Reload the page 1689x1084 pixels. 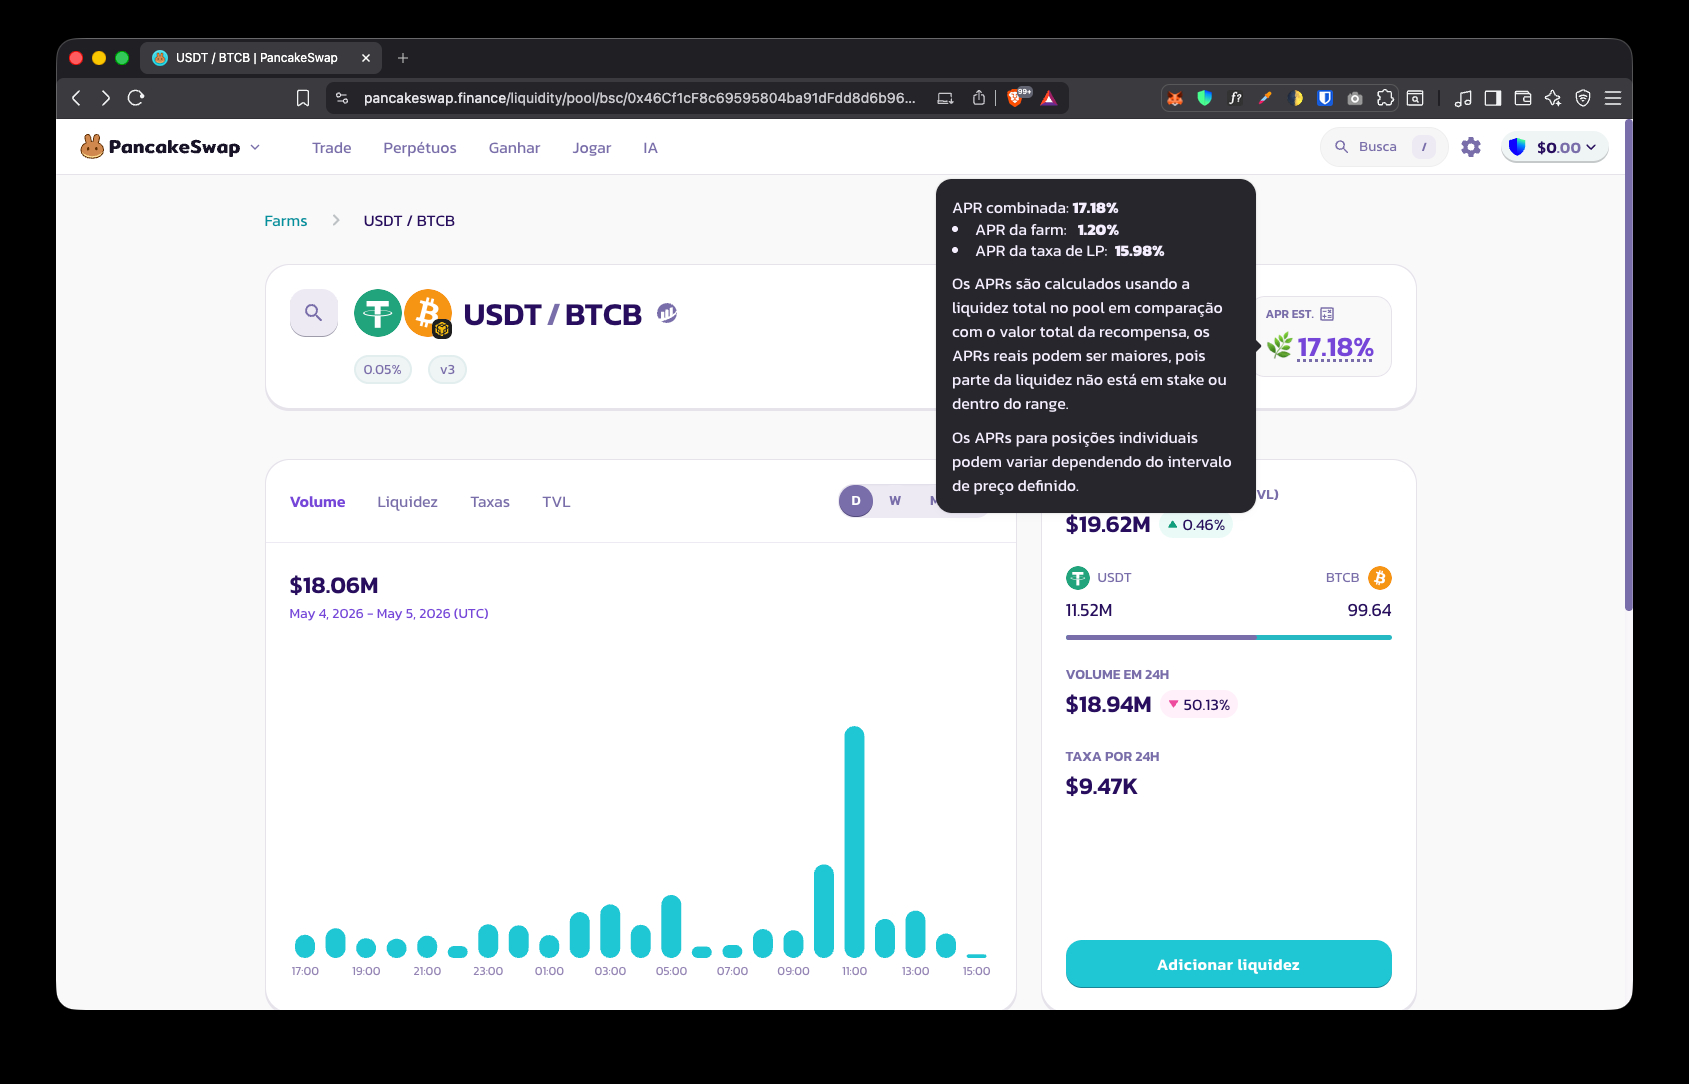[137, 98]
